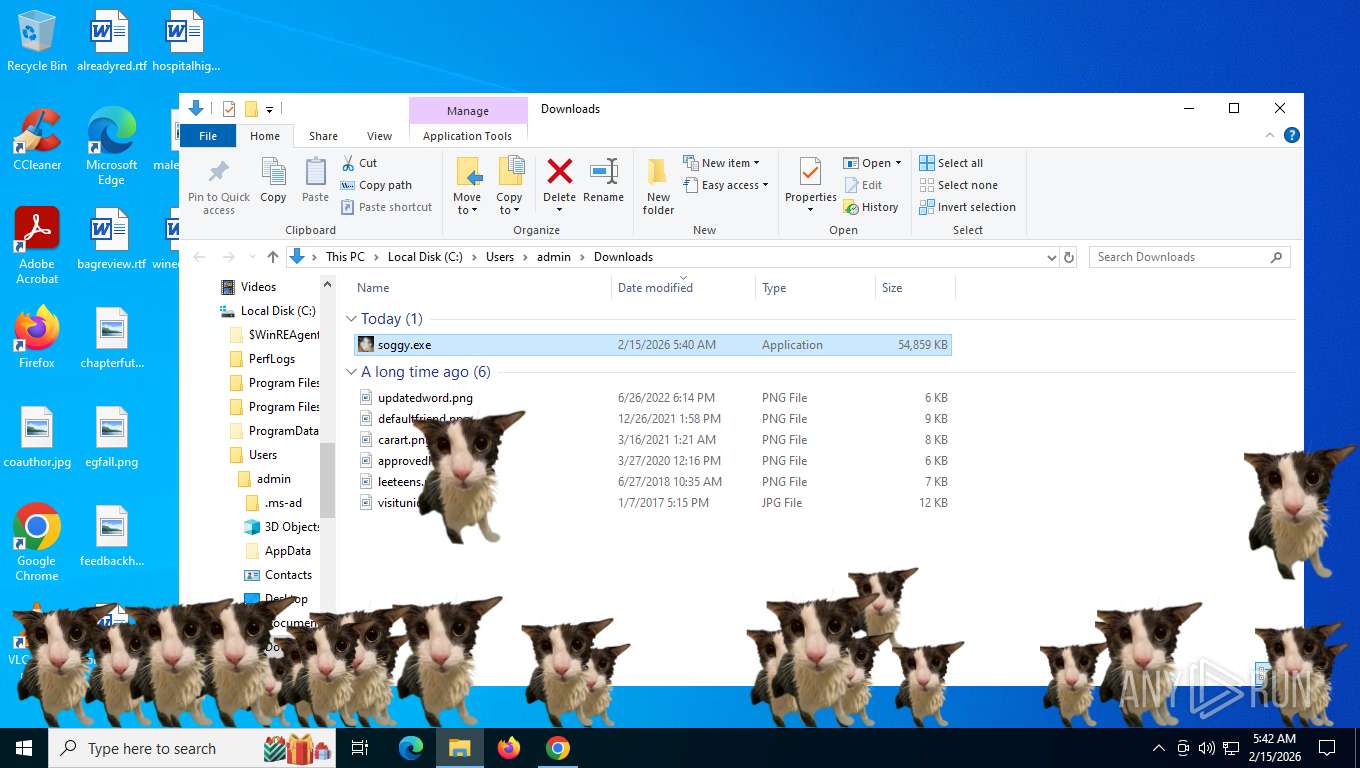Expand the Open dropdown in ribbon

point(872,163)
